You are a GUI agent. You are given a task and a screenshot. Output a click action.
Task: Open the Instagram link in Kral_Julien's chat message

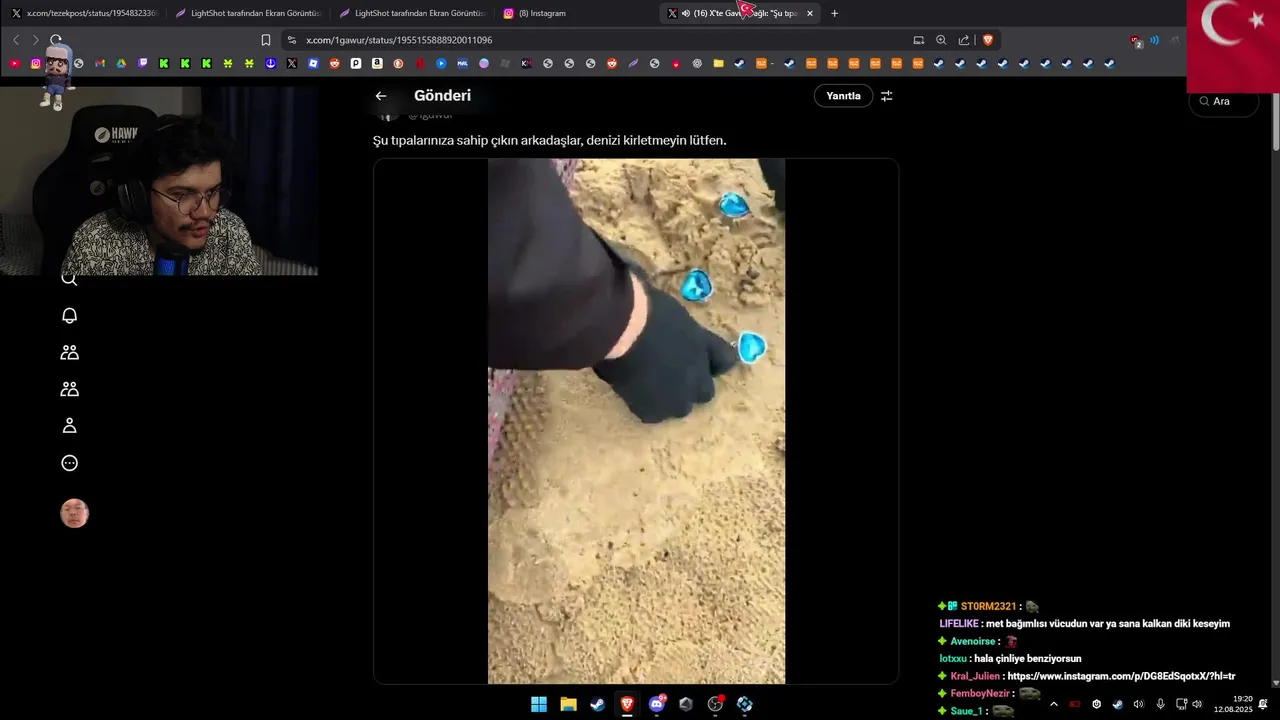1121,676
